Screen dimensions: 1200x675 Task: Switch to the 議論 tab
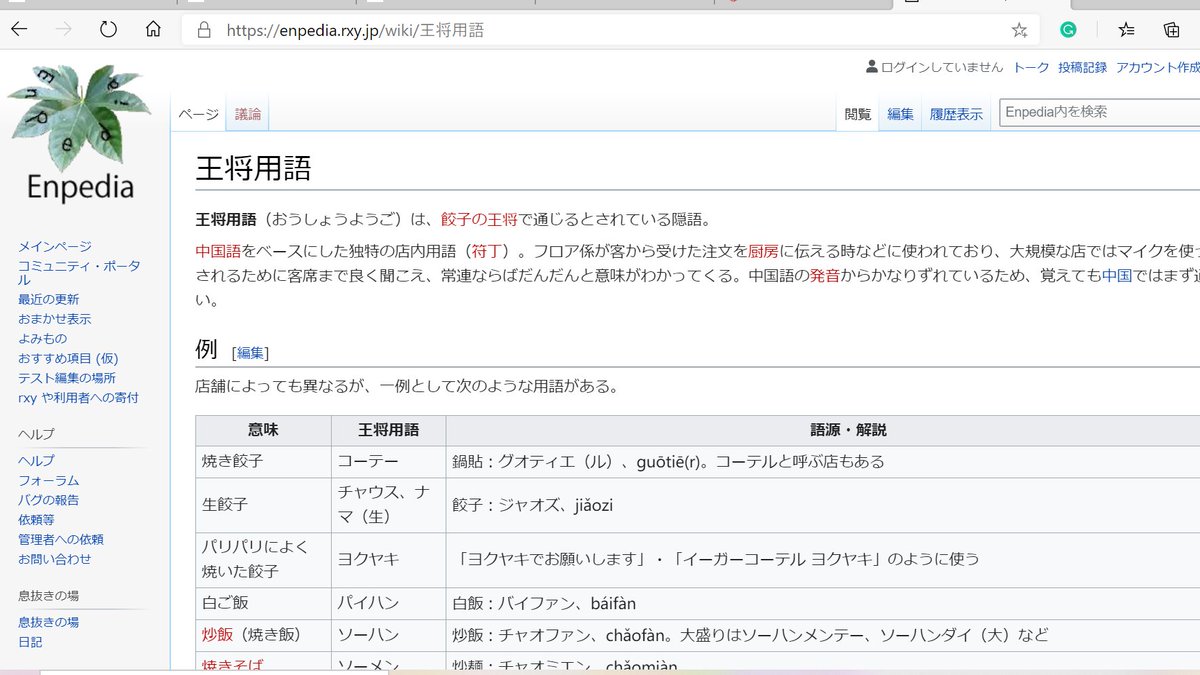[248, 114]
